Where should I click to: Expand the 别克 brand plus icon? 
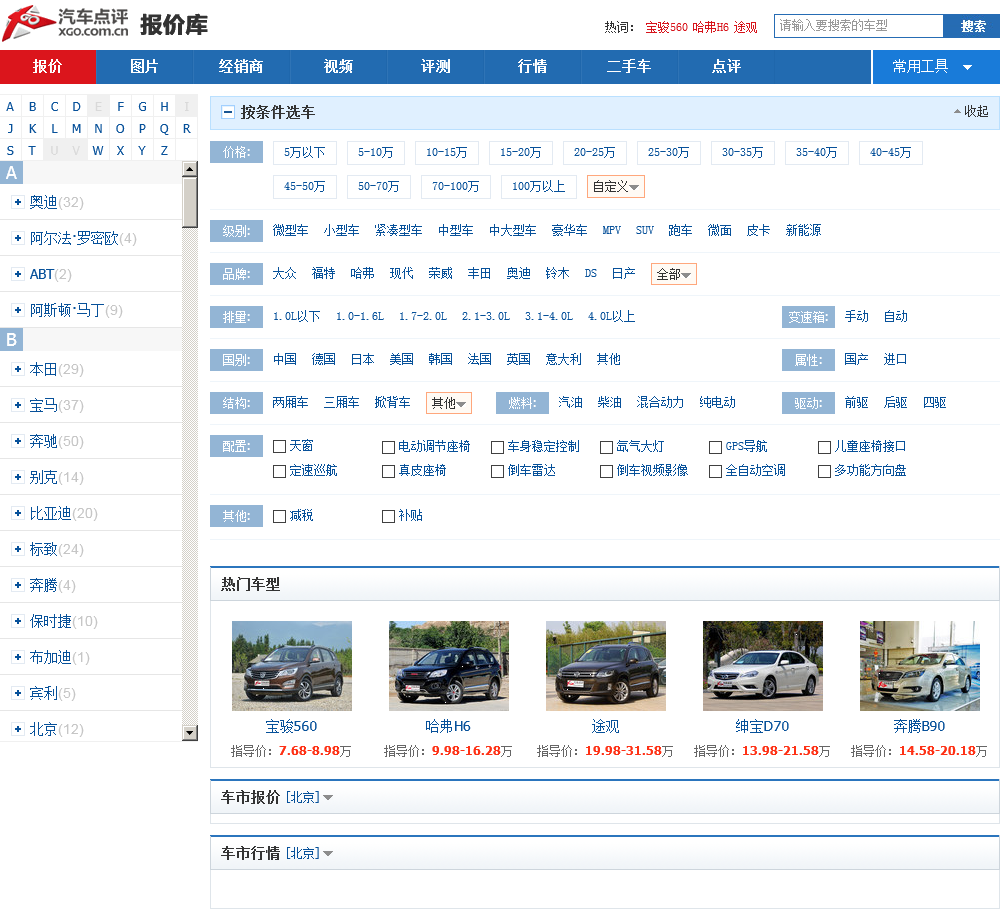click(x=18, y=477)
